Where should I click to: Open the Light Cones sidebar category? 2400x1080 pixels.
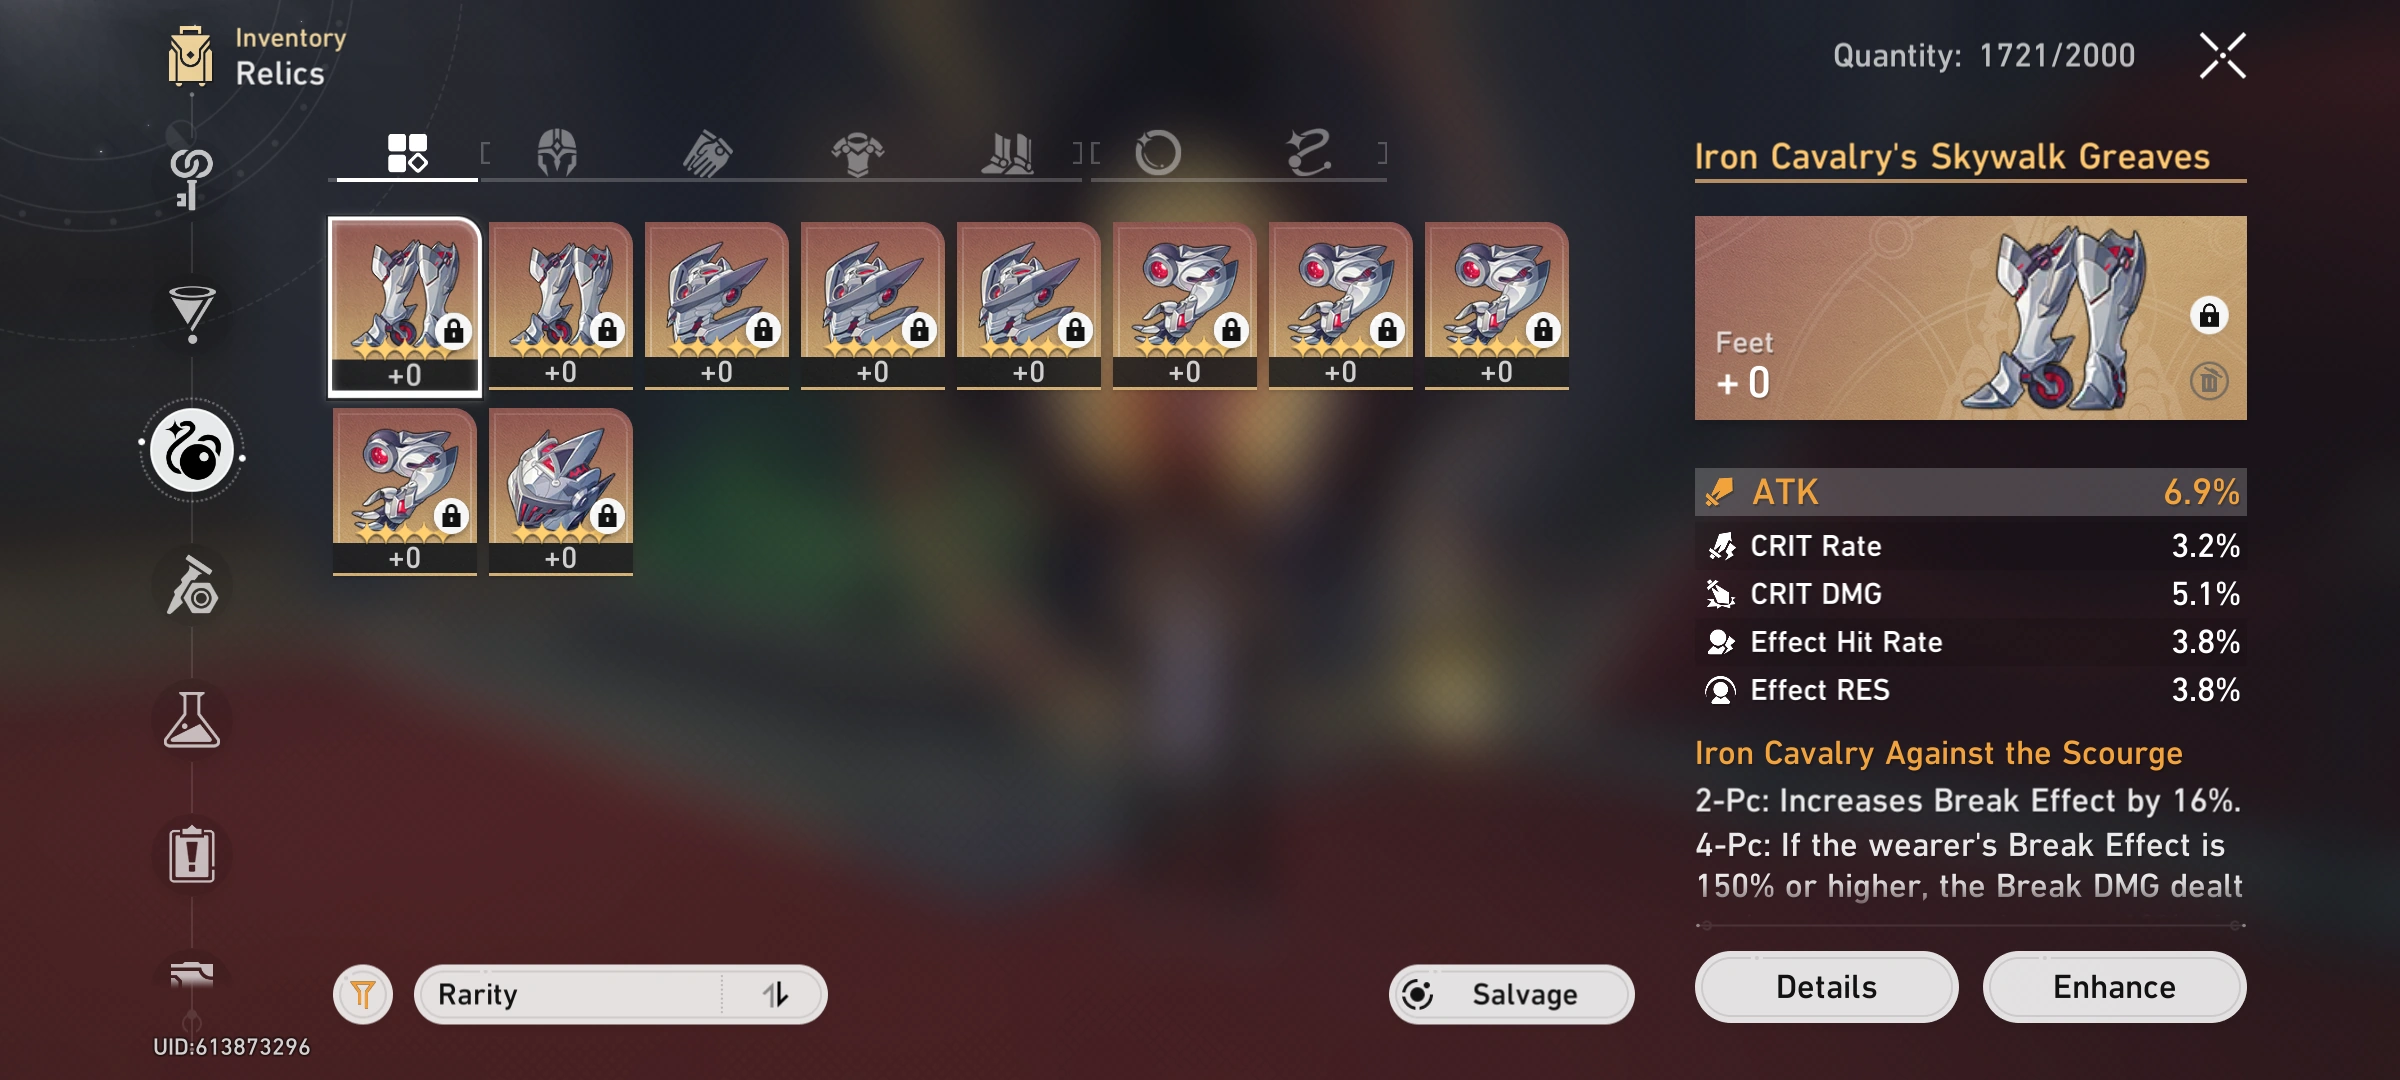[191, 177]
